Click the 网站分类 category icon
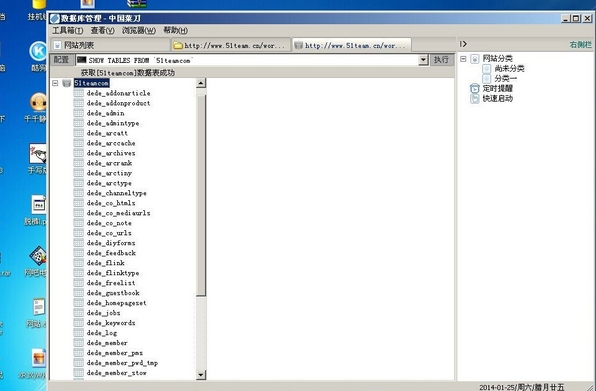 point(475,59)
